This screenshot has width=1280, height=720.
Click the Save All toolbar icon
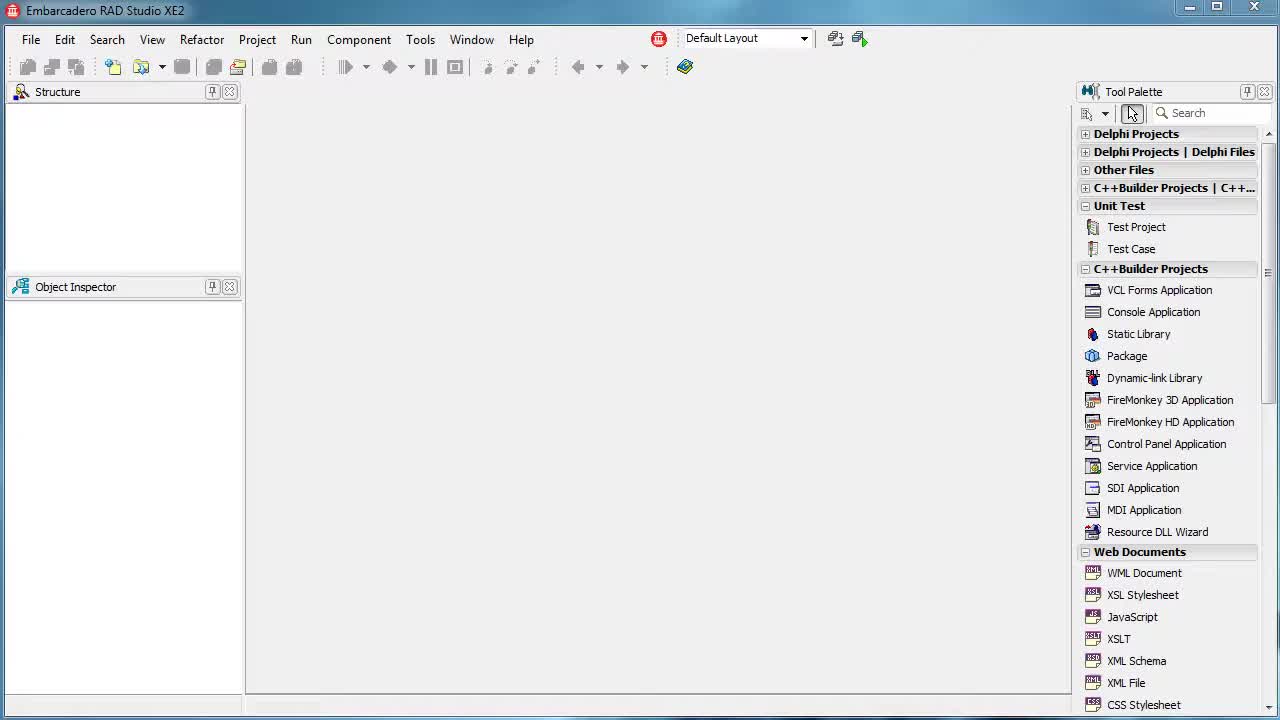[213, 67]
